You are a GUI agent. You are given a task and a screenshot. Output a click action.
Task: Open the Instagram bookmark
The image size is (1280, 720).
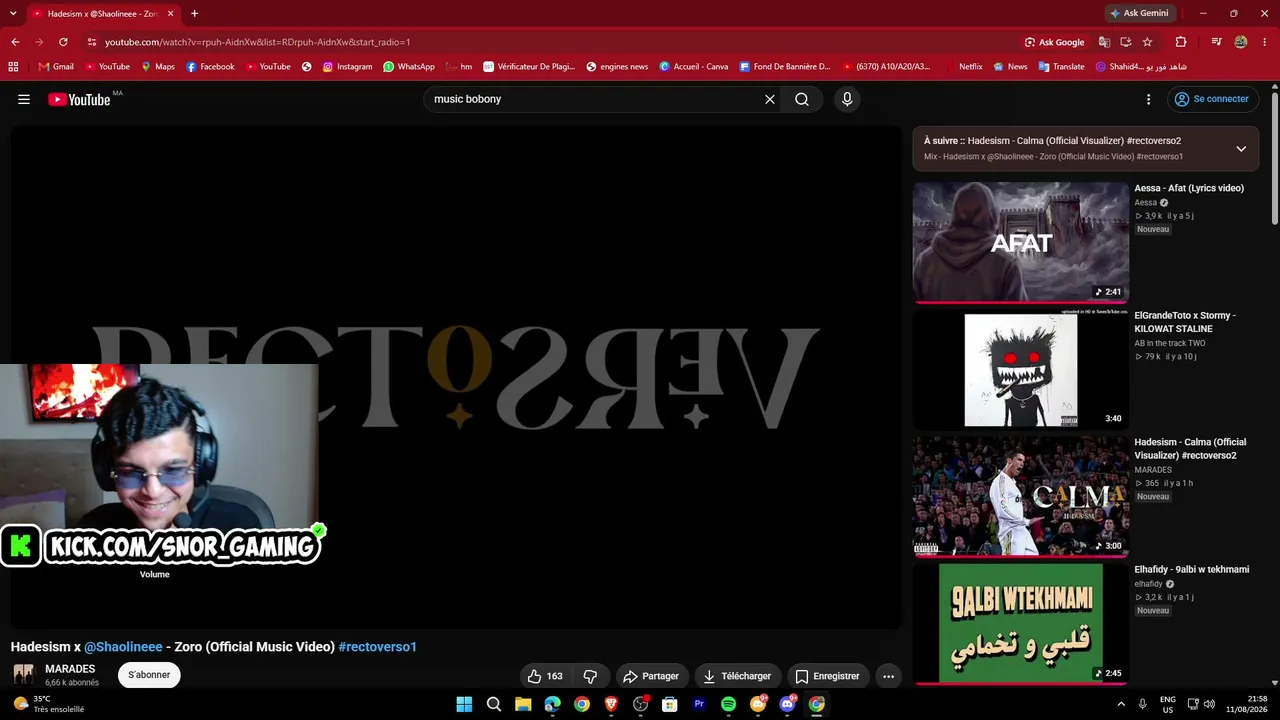pos(347,67)
